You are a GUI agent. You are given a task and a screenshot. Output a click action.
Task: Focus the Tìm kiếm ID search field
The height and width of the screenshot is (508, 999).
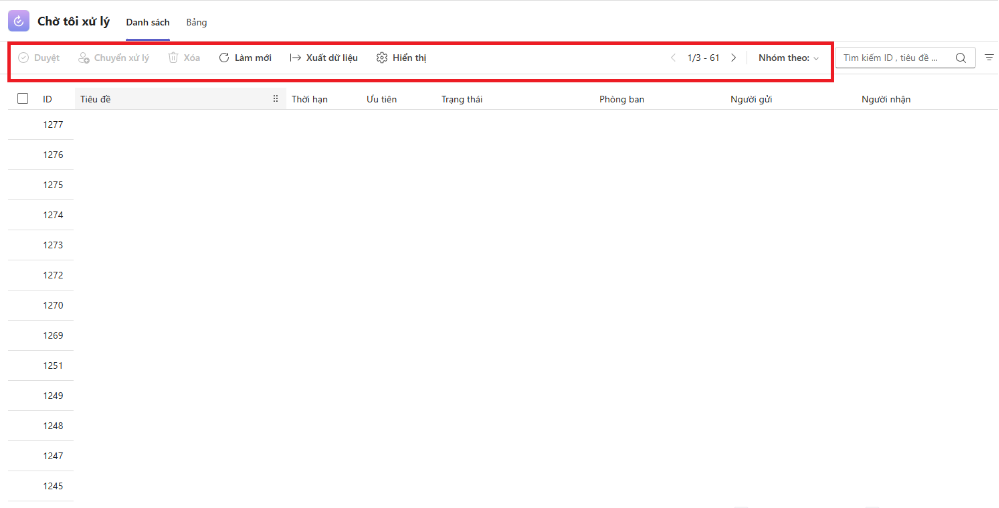click(892, 58)
